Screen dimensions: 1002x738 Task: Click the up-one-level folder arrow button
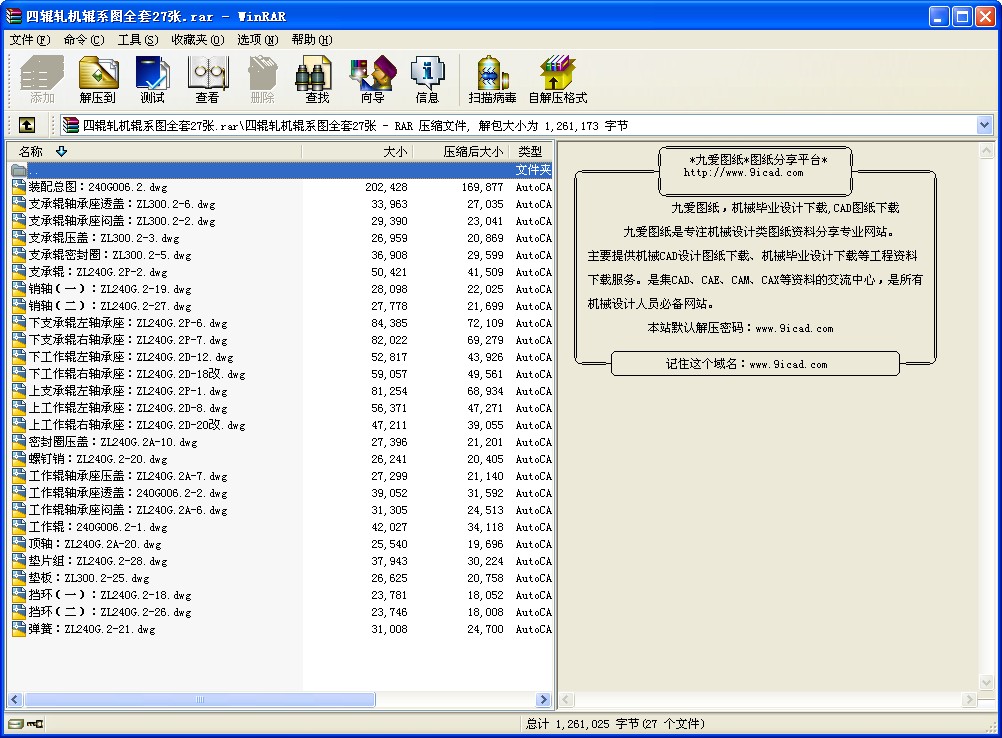coord(27,125)
